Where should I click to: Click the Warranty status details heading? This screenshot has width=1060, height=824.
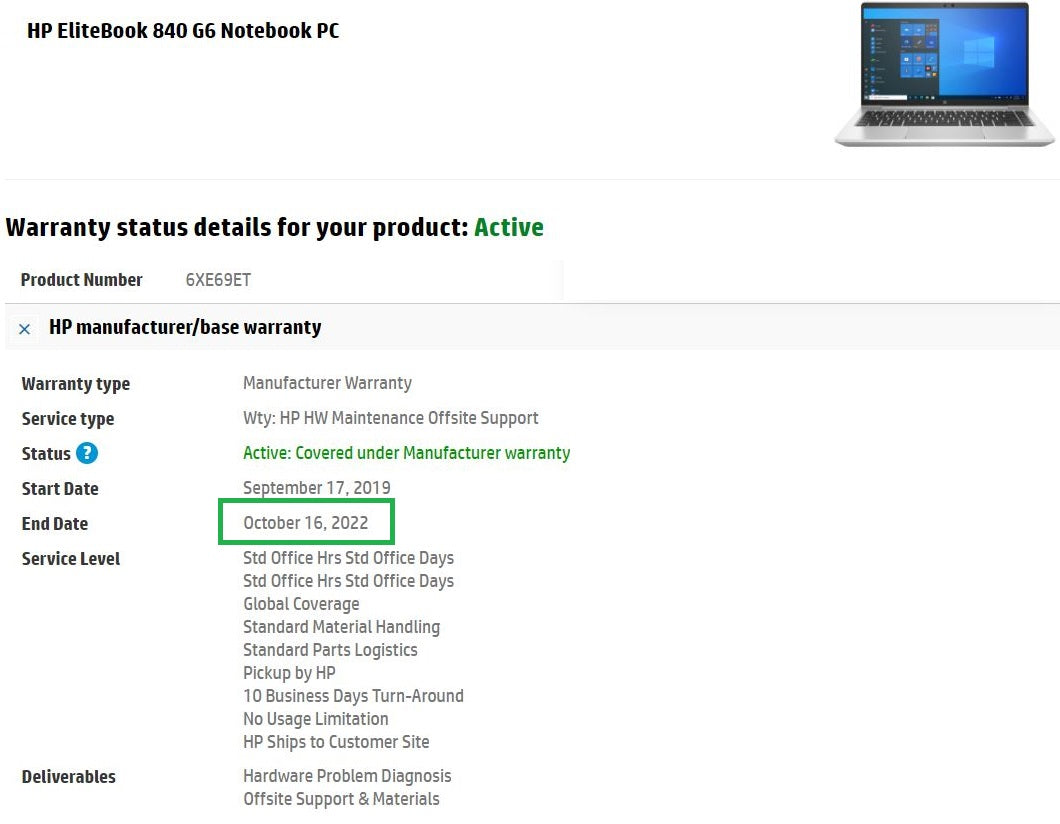pos(236,227)
